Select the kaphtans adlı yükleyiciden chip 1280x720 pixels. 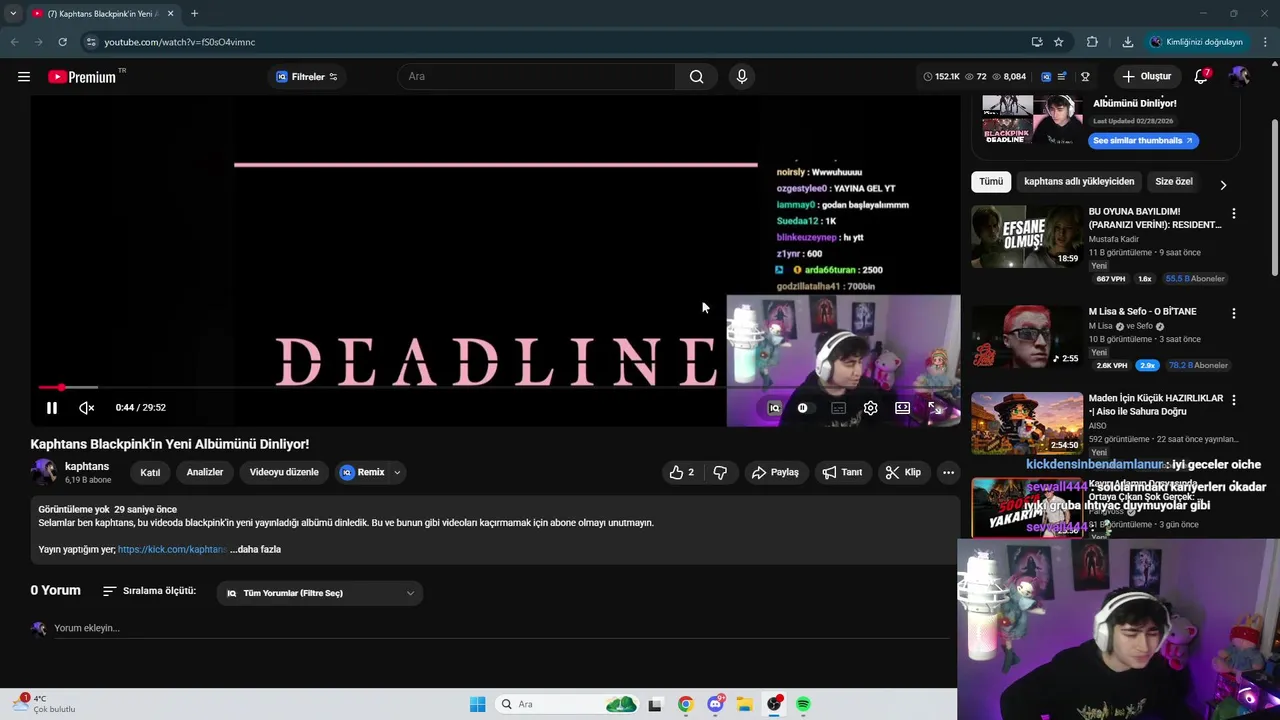click(x=1079, y=181)
